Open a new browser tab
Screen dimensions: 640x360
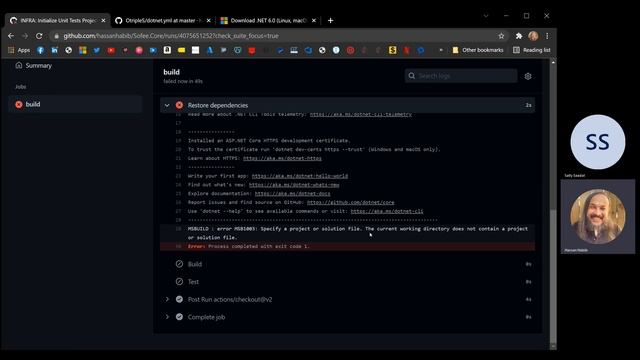point(330,20)
